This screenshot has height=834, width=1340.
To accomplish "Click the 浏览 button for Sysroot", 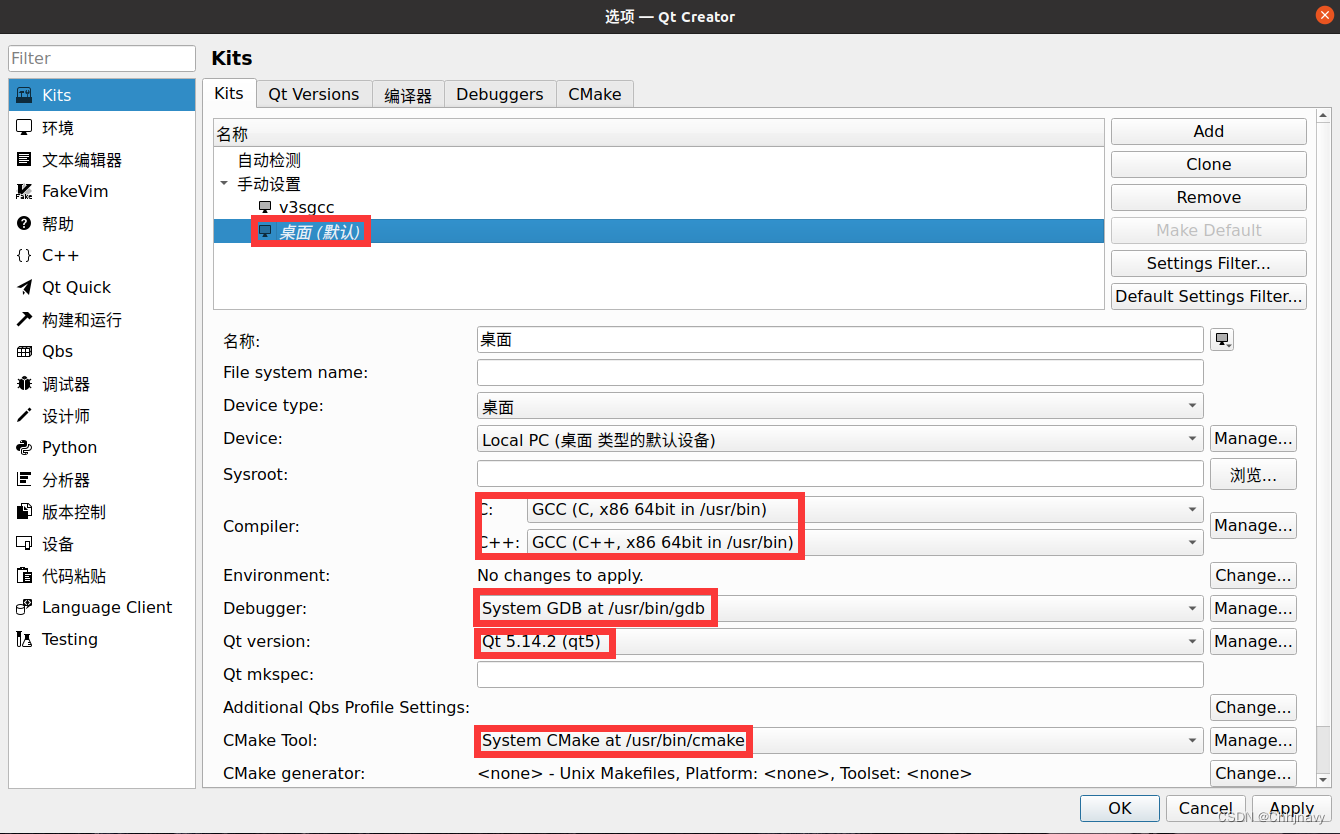I will 1253,473.
